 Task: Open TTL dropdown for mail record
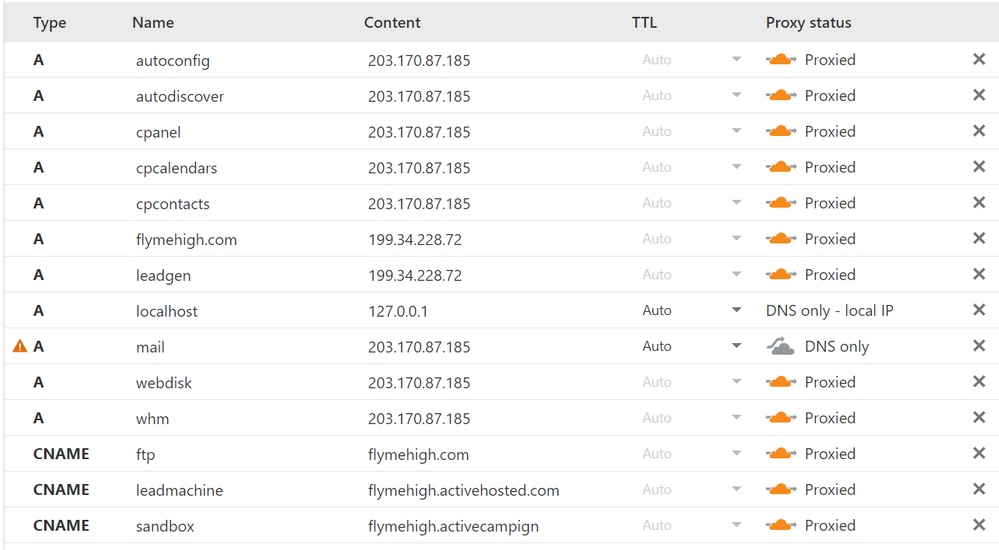coord(737,346)
